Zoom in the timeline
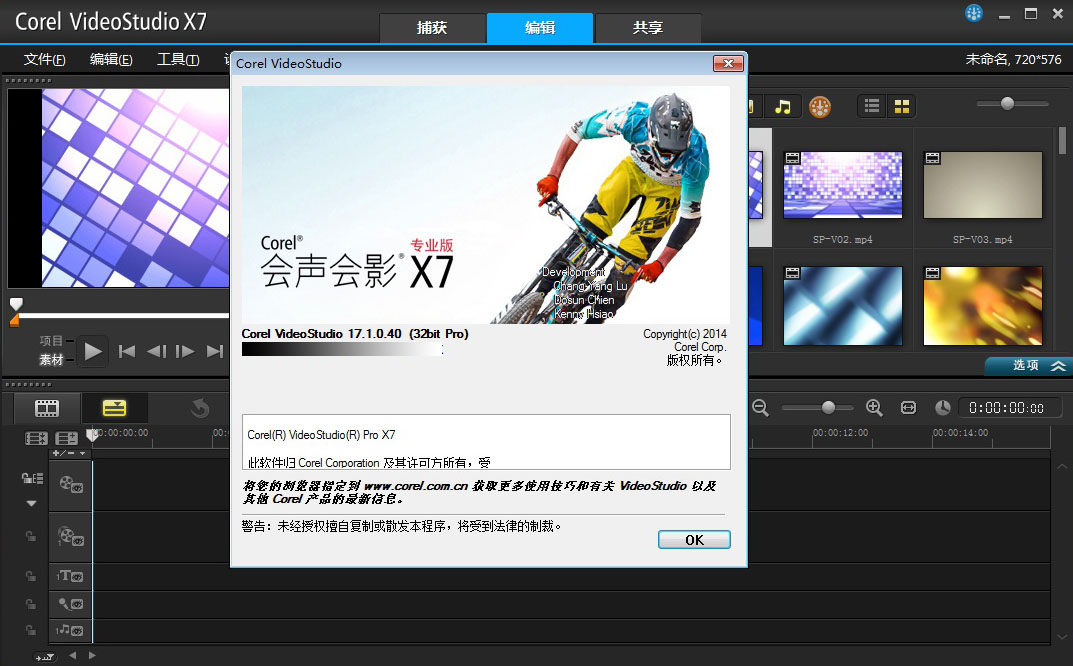This screenshot has height=666, width=1073. (874, 408)
